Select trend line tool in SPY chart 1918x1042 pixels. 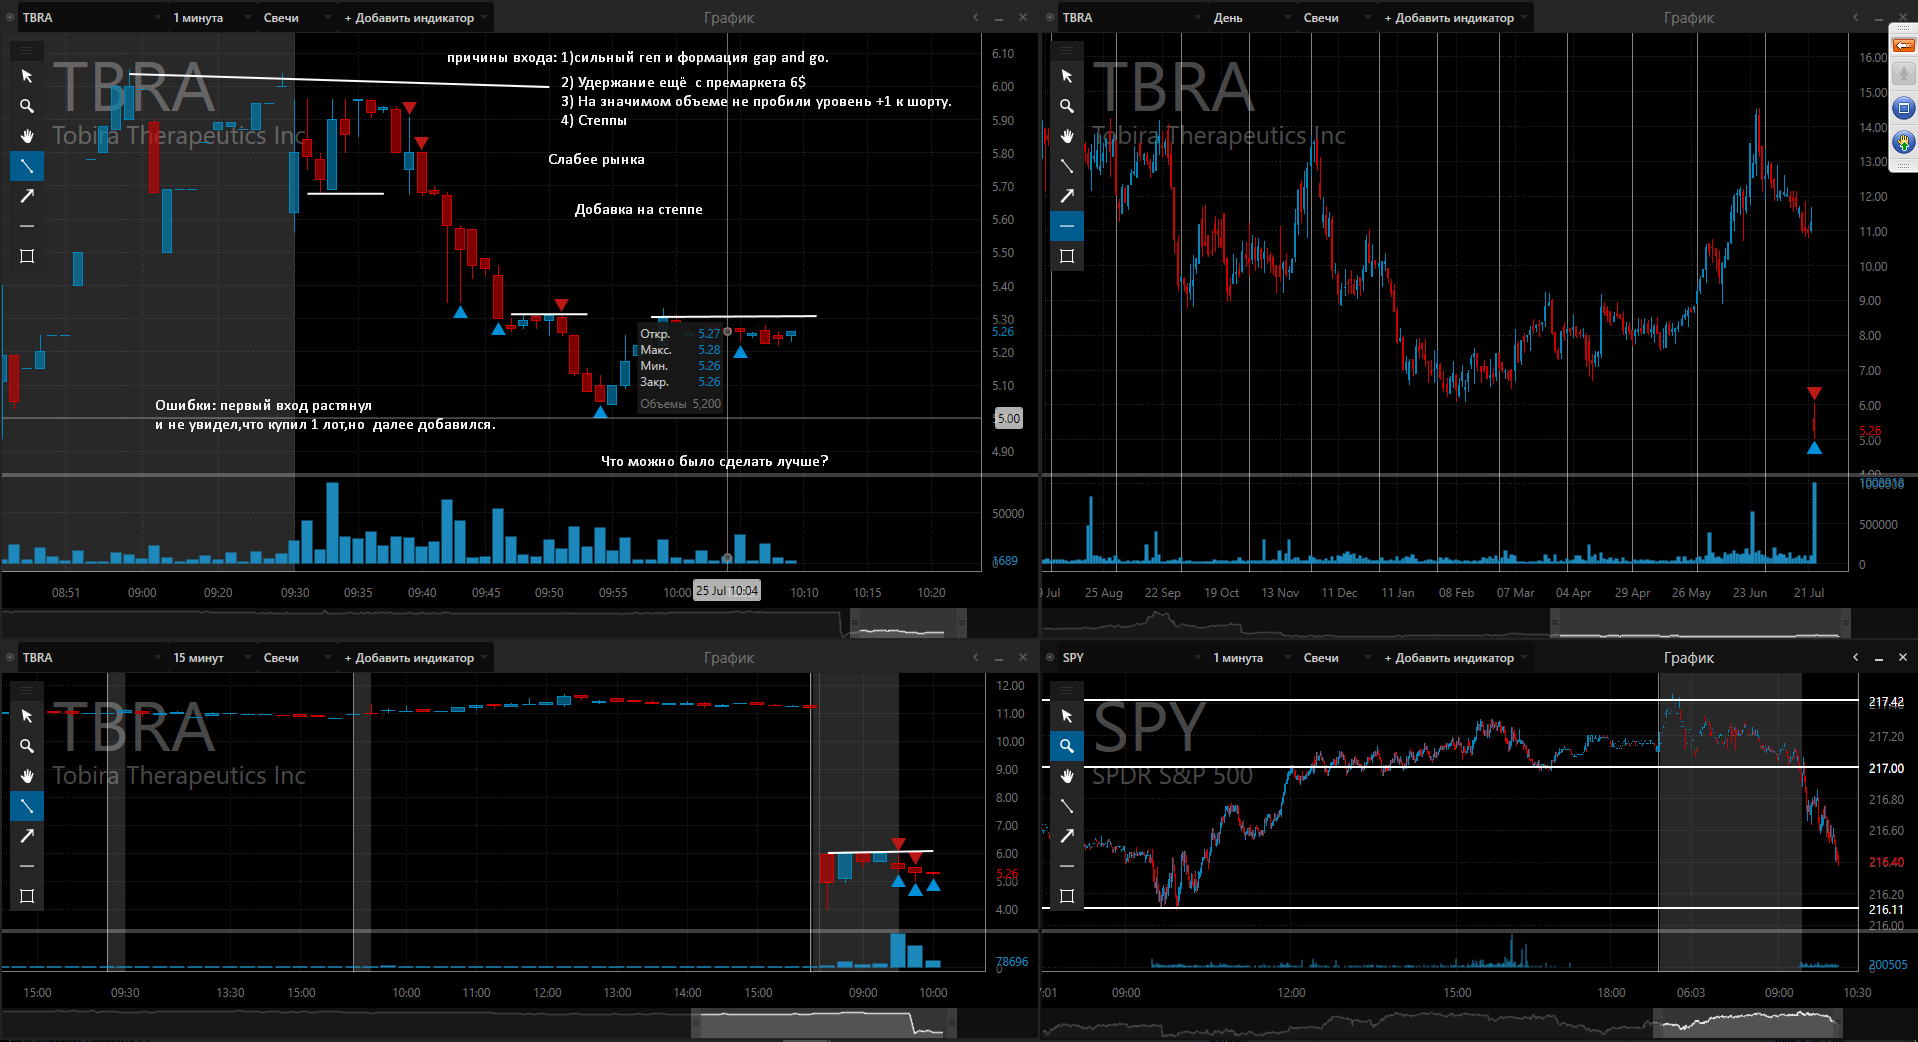coord(1067,806)
